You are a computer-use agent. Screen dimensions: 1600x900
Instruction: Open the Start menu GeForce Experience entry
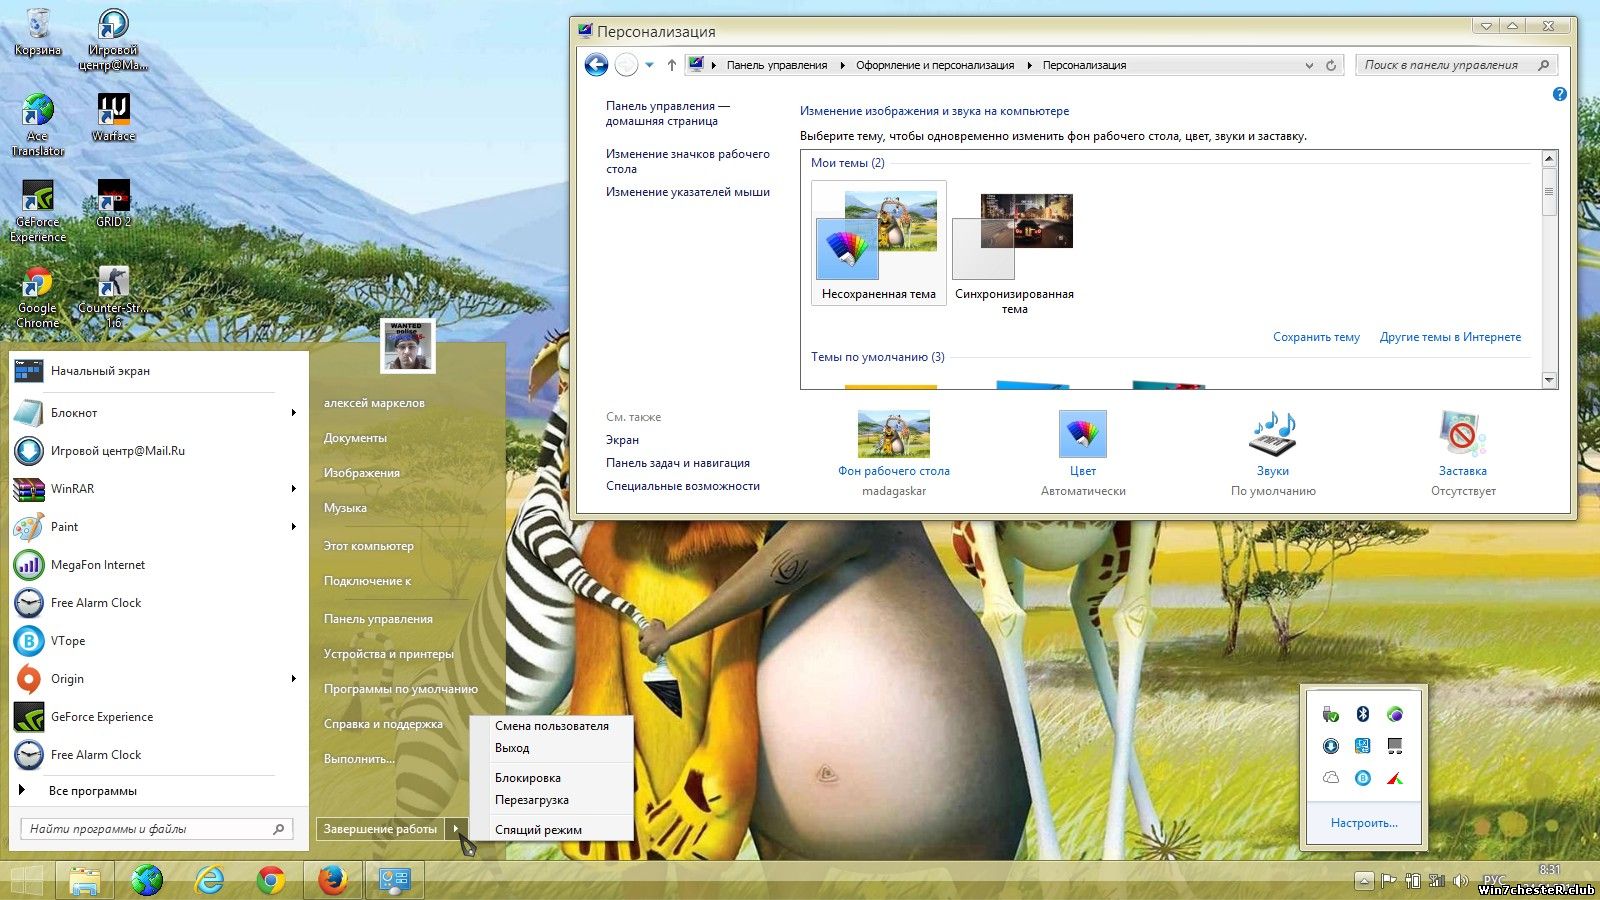pos(158,716)
